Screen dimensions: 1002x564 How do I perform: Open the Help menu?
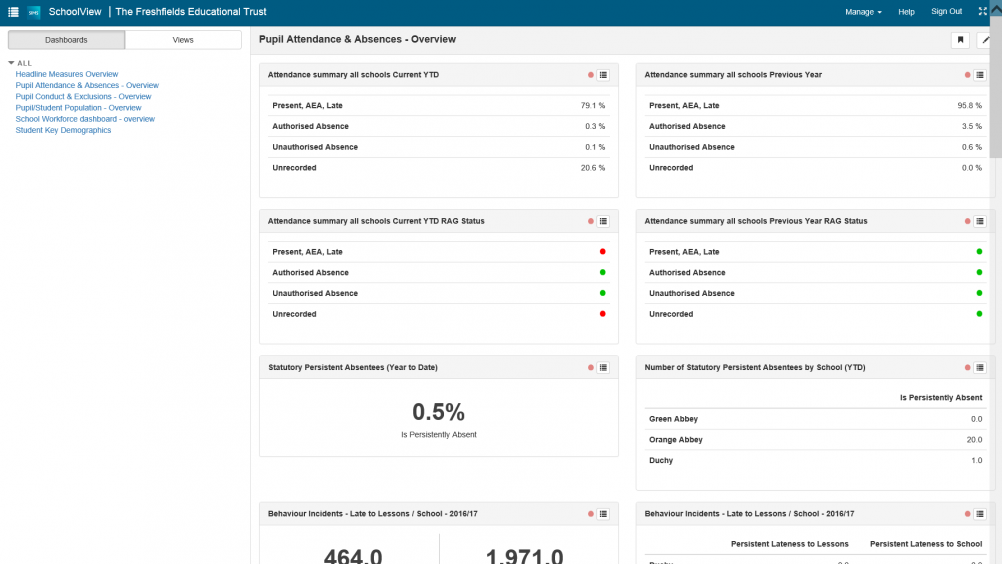coord(906,11)
